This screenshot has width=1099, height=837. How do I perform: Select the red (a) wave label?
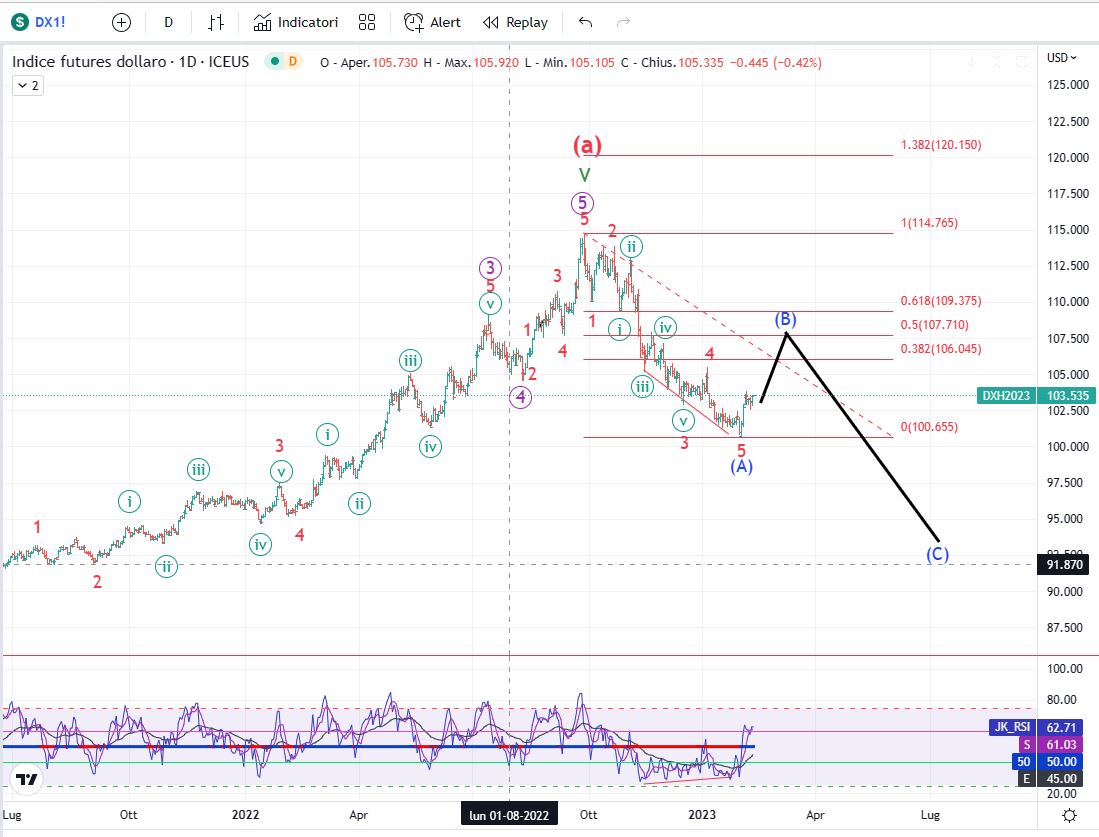coord(587,145)
